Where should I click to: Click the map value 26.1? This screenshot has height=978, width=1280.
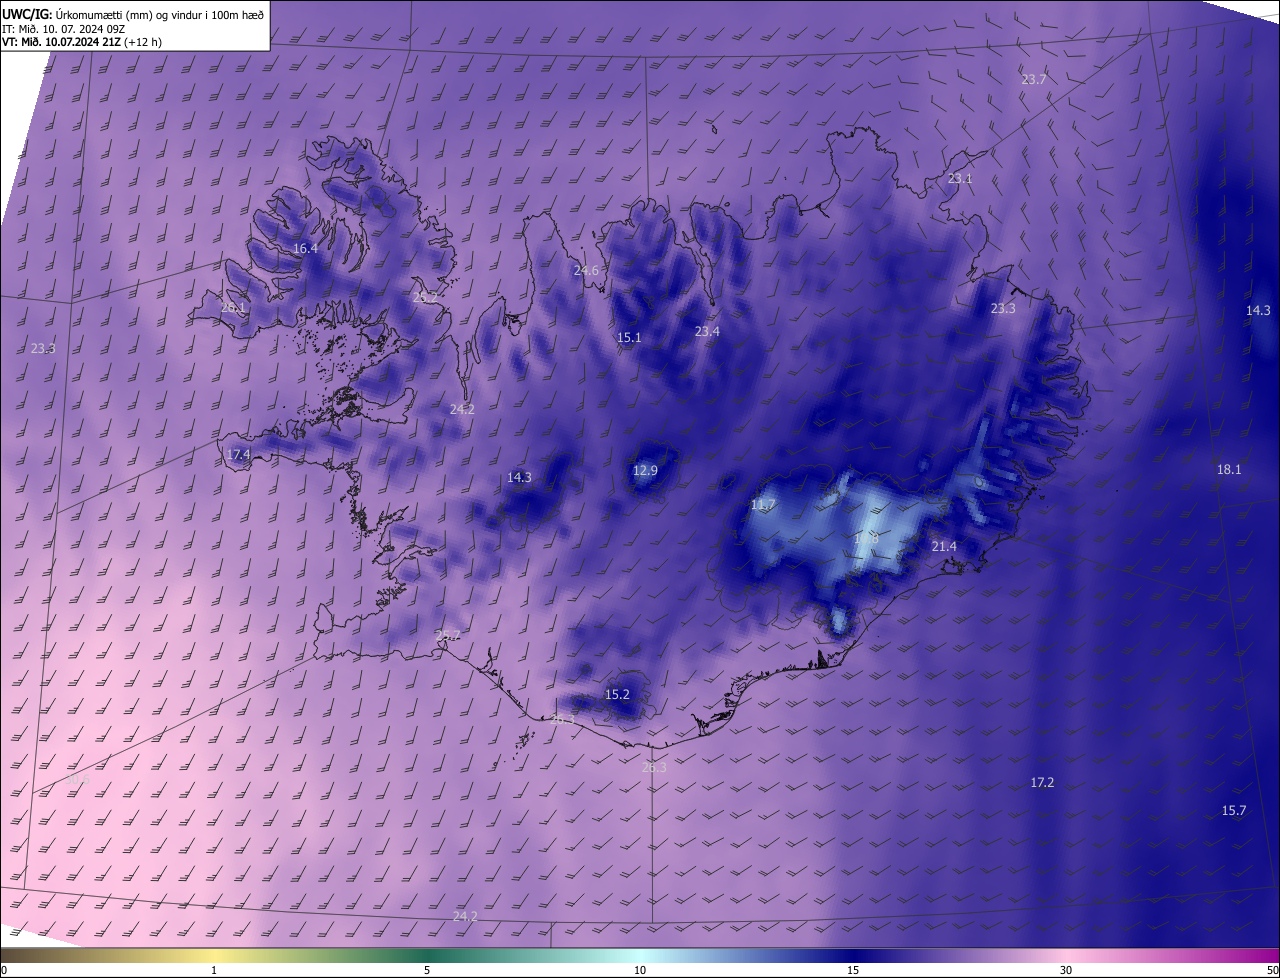[x=233, y=307]
